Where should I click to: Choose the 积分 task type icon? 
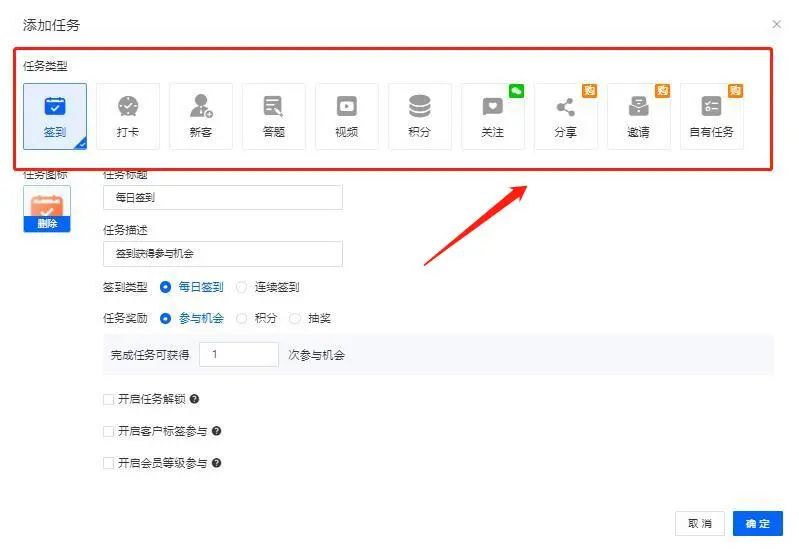[419, 116]
